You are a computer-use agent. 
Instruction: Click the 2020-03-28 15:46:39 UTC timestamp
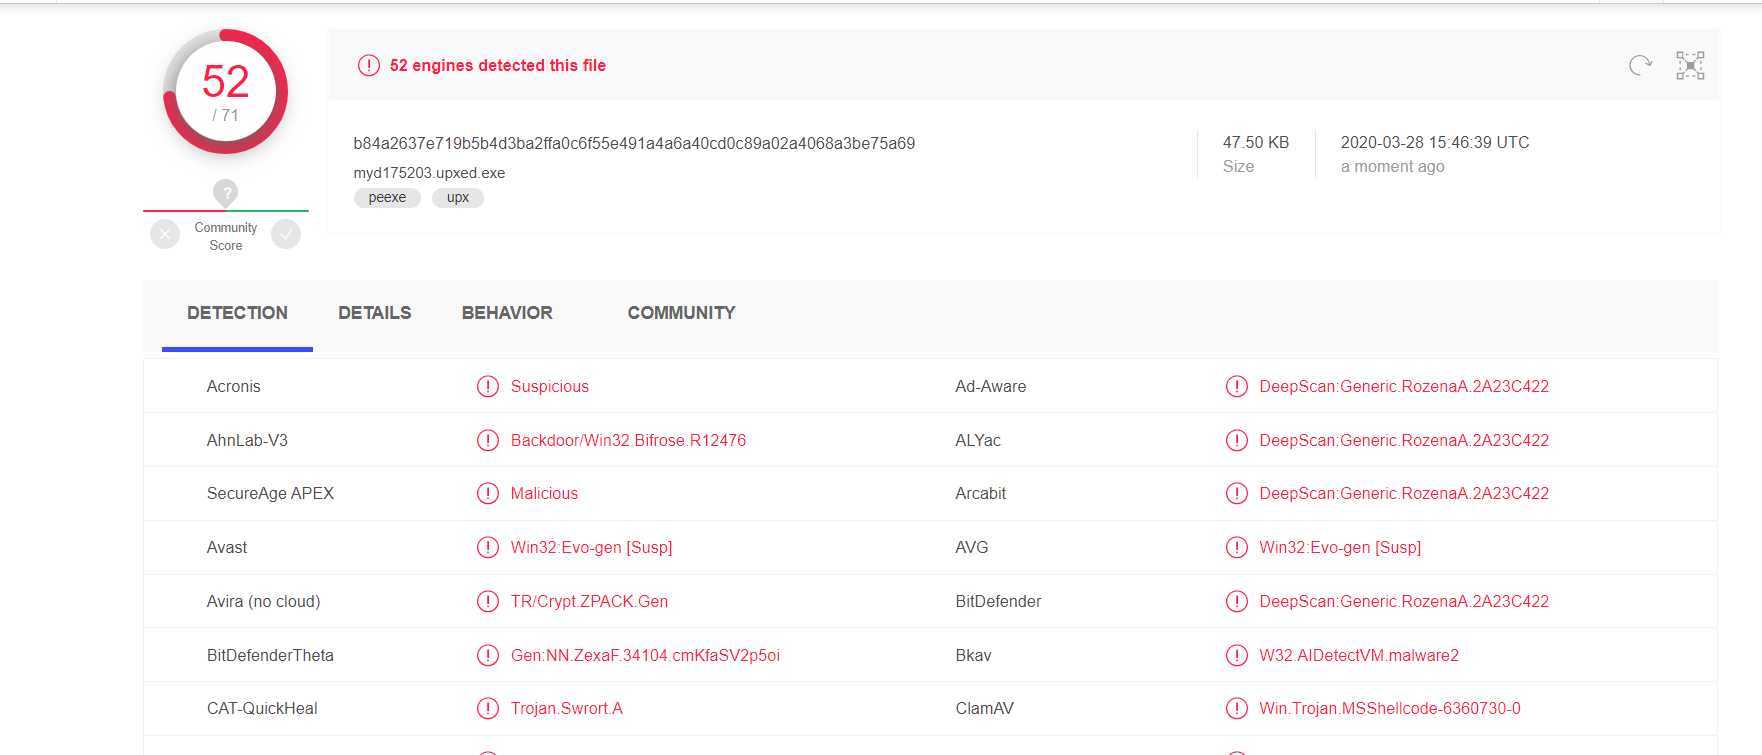click(x=1435, y=142)
